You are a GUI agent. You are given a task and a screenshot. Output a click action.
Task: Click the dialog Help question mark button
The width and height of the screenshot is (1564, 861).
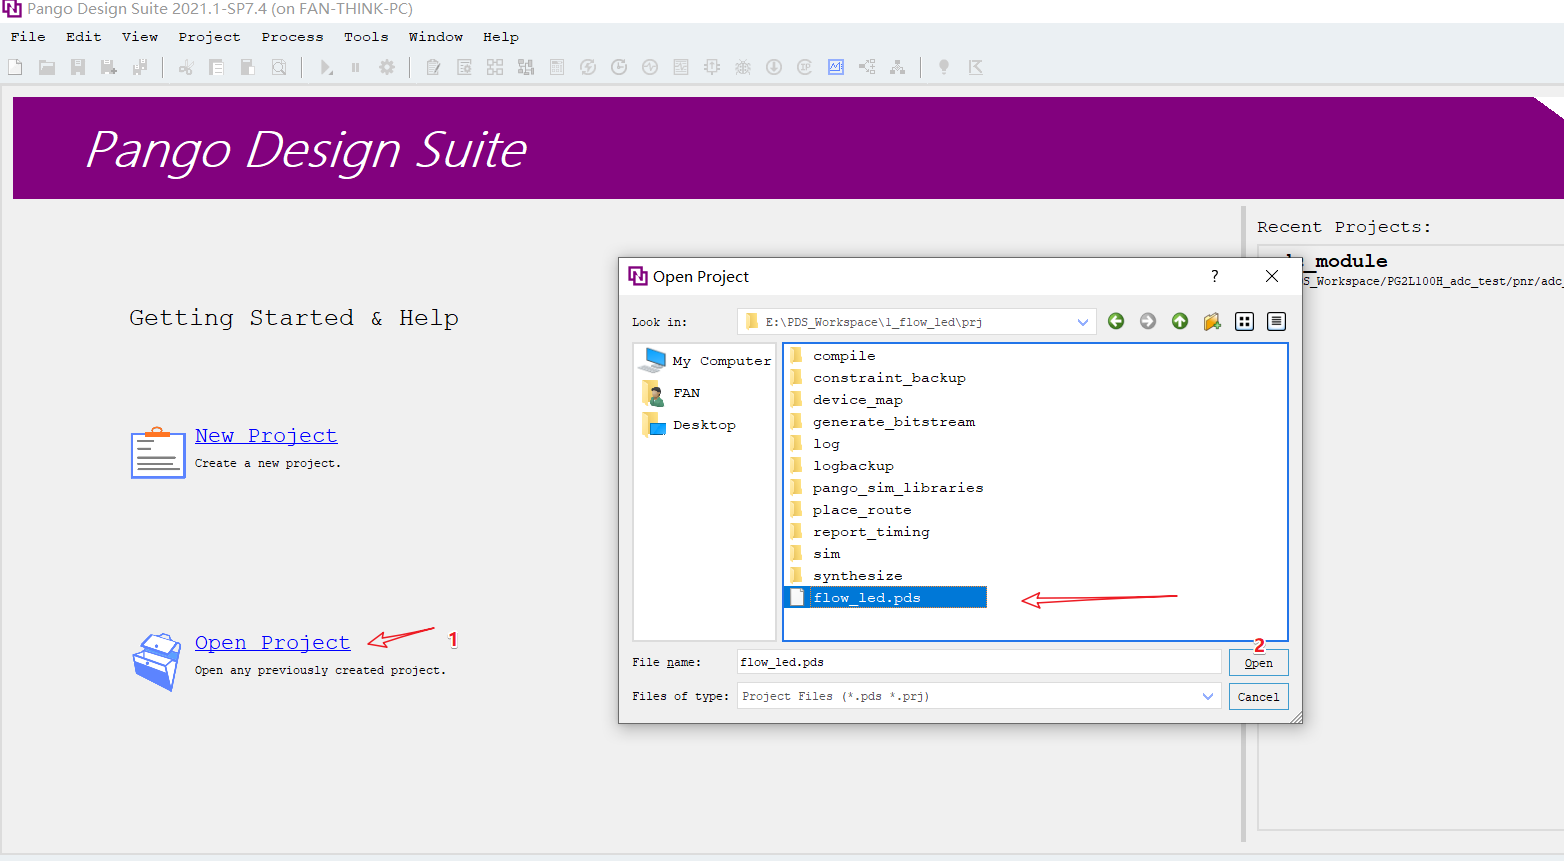1215,276
